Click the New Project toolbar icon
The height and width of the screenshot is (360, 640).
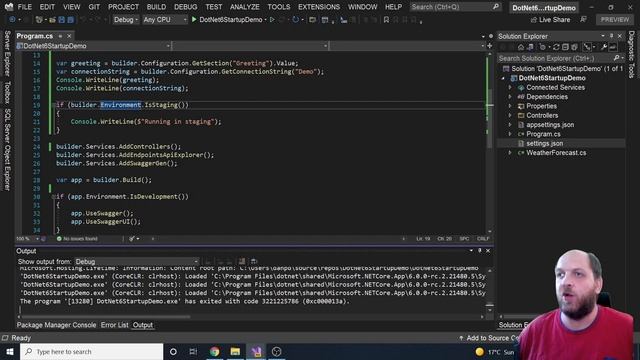(x=40, y=20)
